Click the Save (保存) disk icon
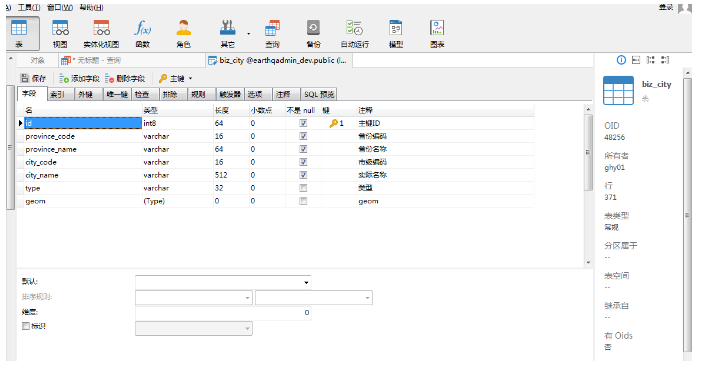The width and height of the screenshot is (701, 365). (25, 78)
